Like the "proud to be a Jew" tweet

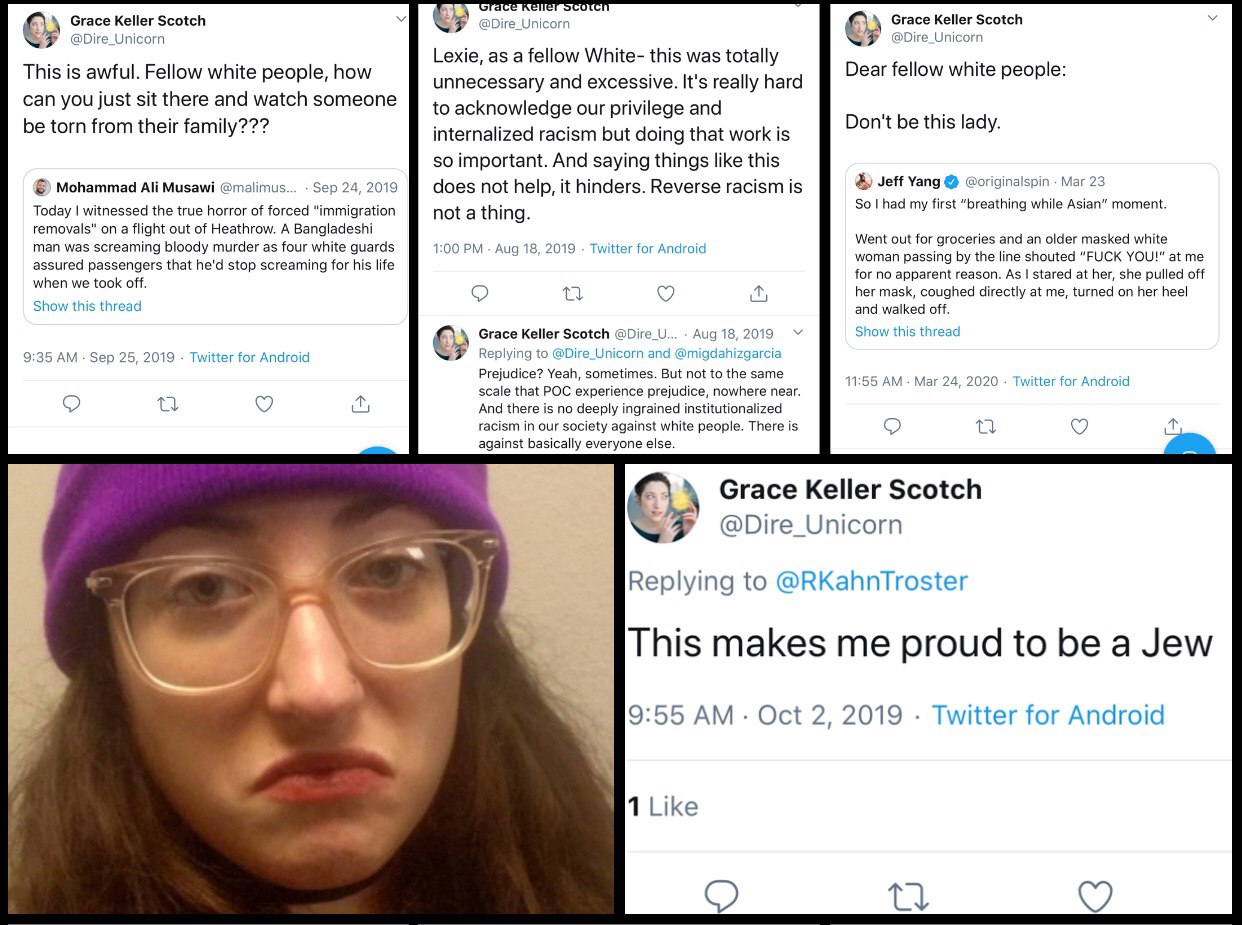(1095, 895)
